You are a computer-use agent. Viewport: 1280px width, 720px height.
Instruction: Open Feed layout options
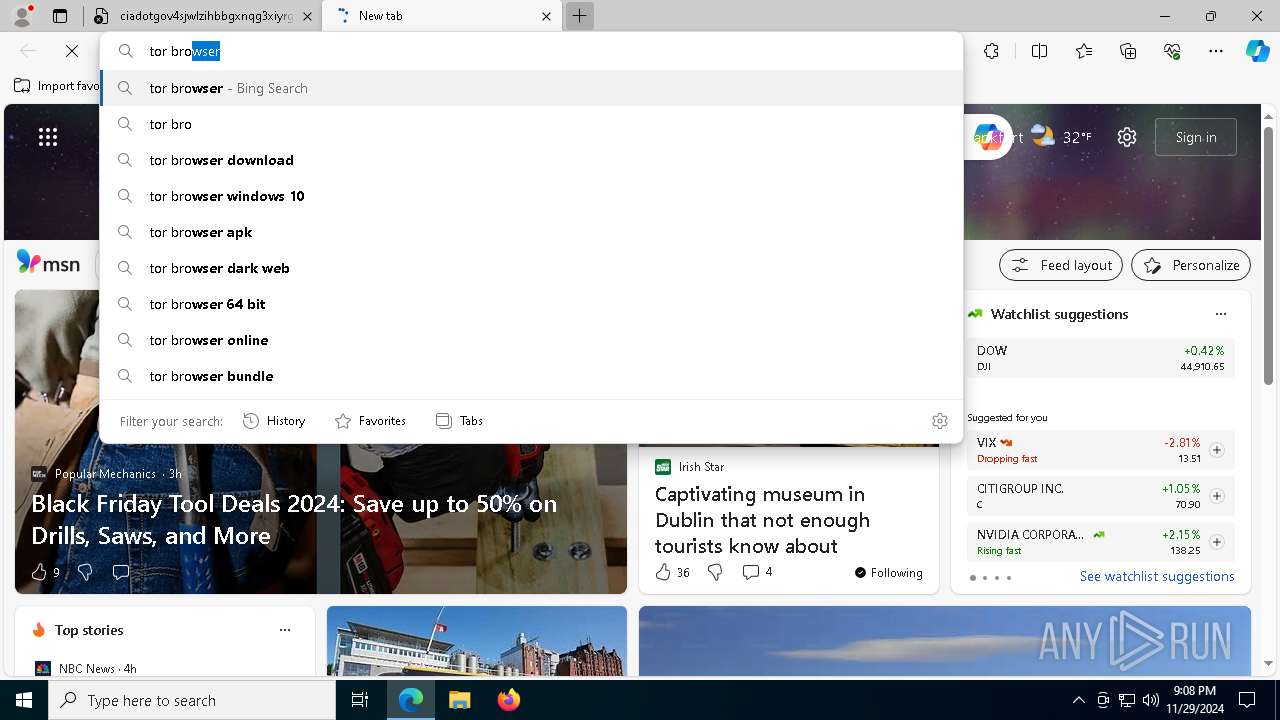tap(1061, 265)
